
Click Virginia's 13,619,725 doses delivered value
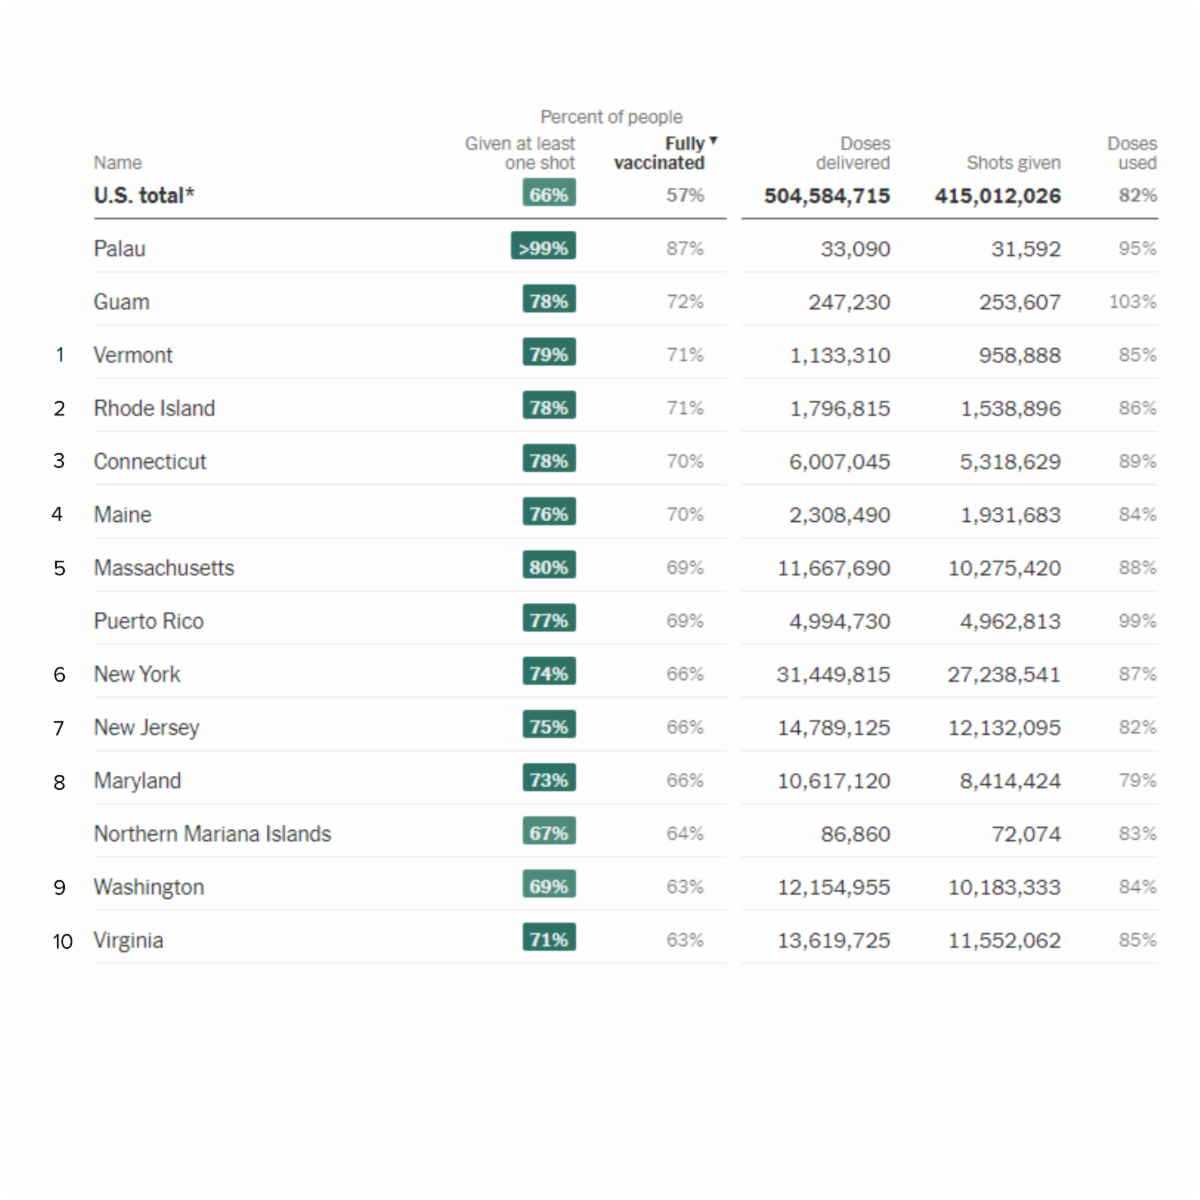pyautogui.click(x=834, y=941)
